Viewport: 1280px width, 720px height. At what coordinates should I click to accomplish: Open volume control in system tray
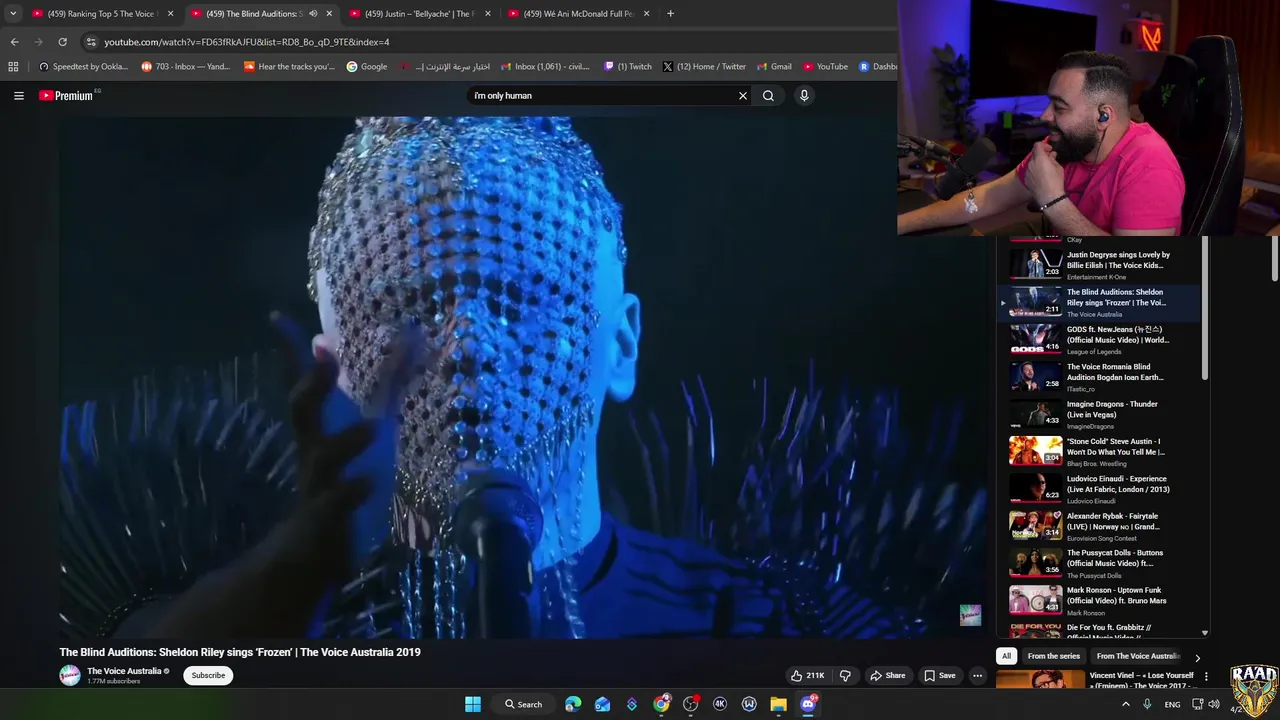1214,704
